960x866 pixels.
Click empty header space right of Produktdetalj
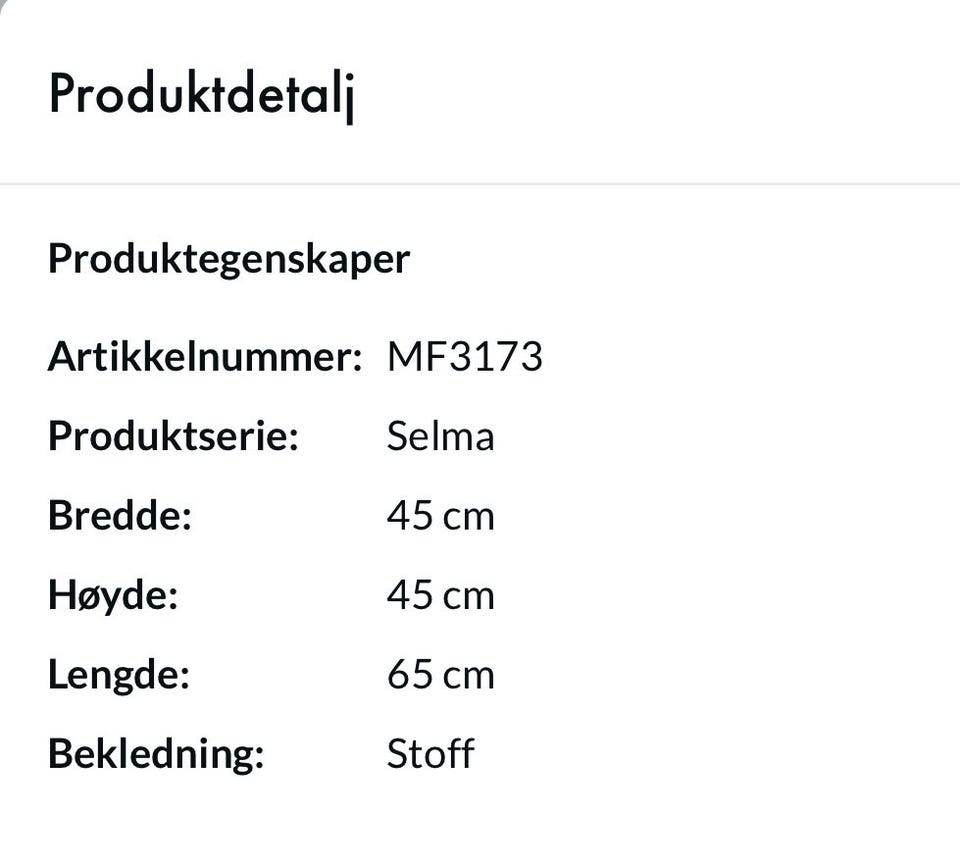[x=650, y=96]
